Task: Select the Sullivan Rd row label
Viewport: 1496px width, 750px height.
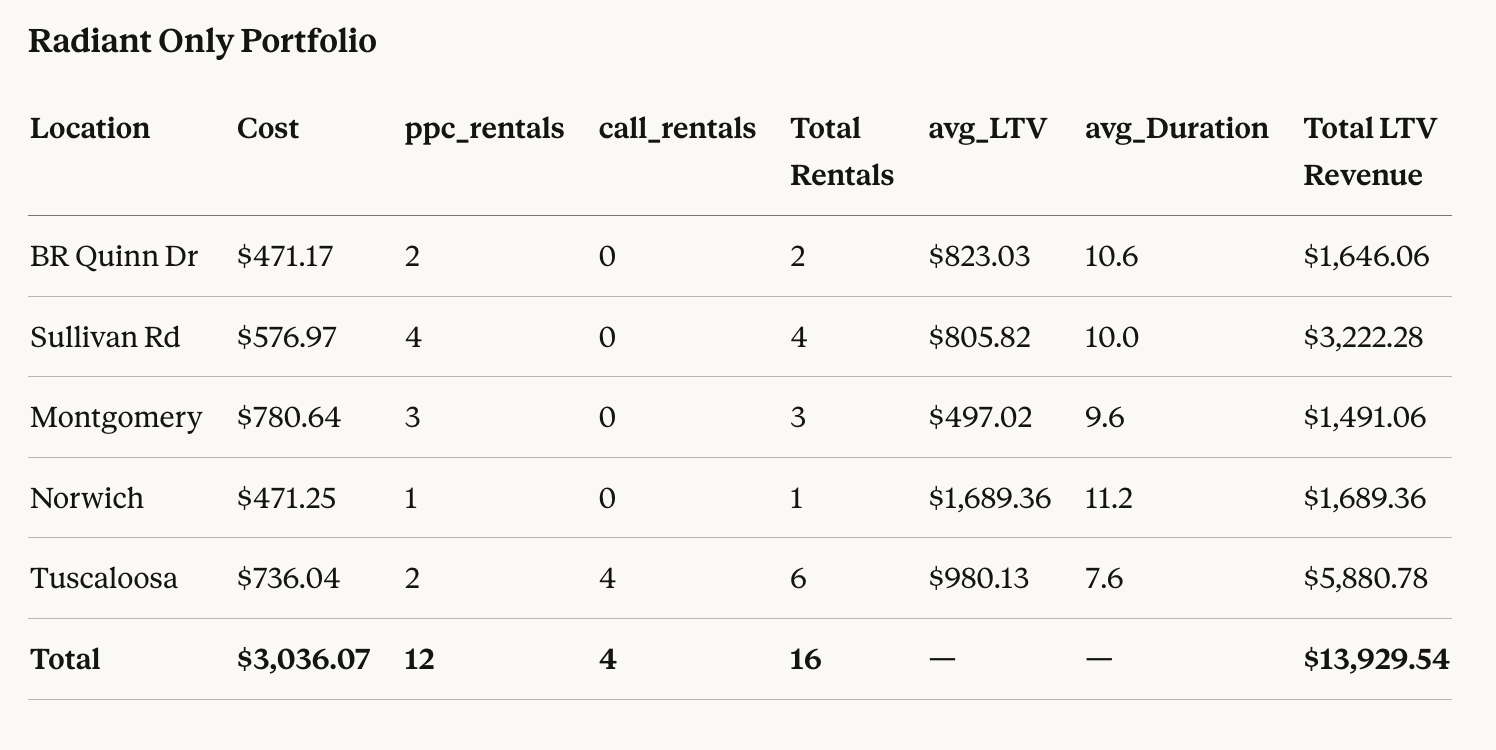Action: point(105,337)
